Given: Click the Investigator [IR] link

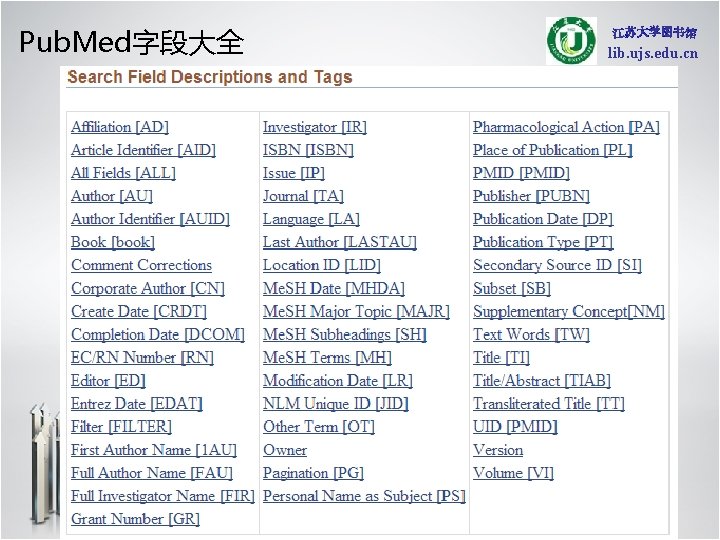Looking at the screenshot, I should point(315,127).
